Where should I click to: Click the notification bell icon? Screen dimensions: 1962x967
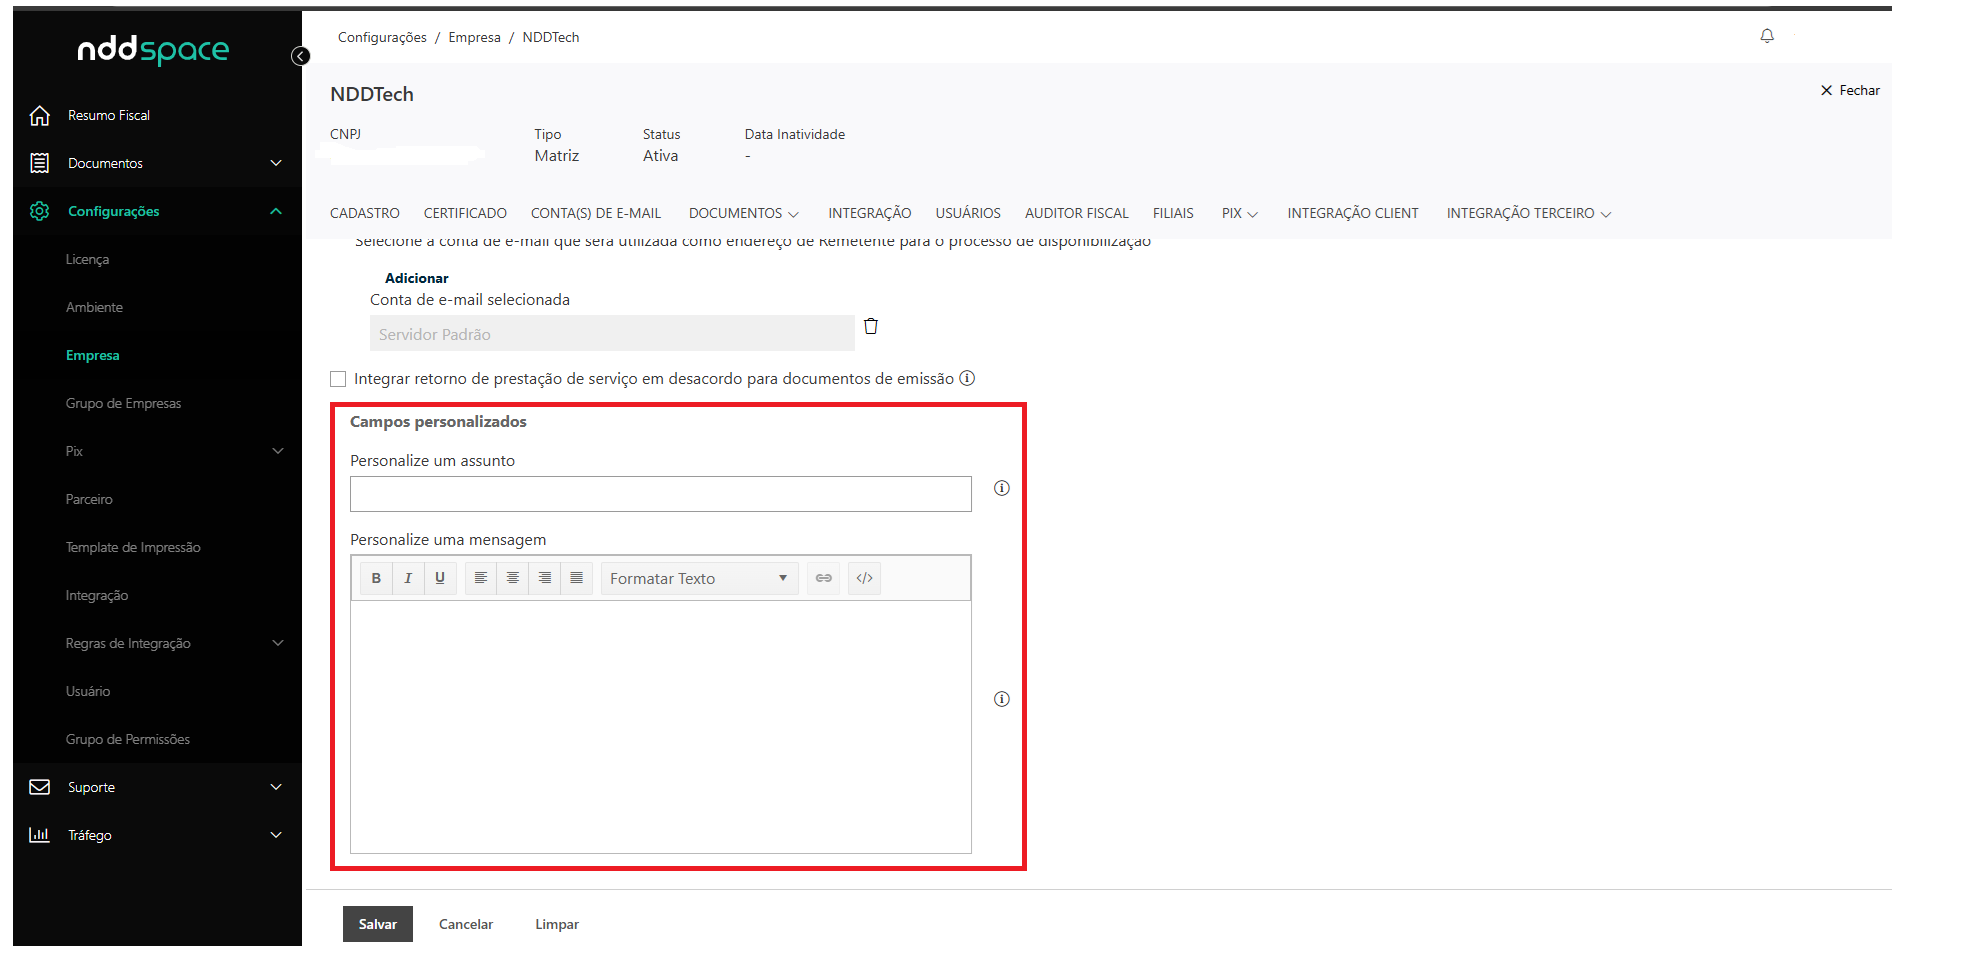(1767, 36)
